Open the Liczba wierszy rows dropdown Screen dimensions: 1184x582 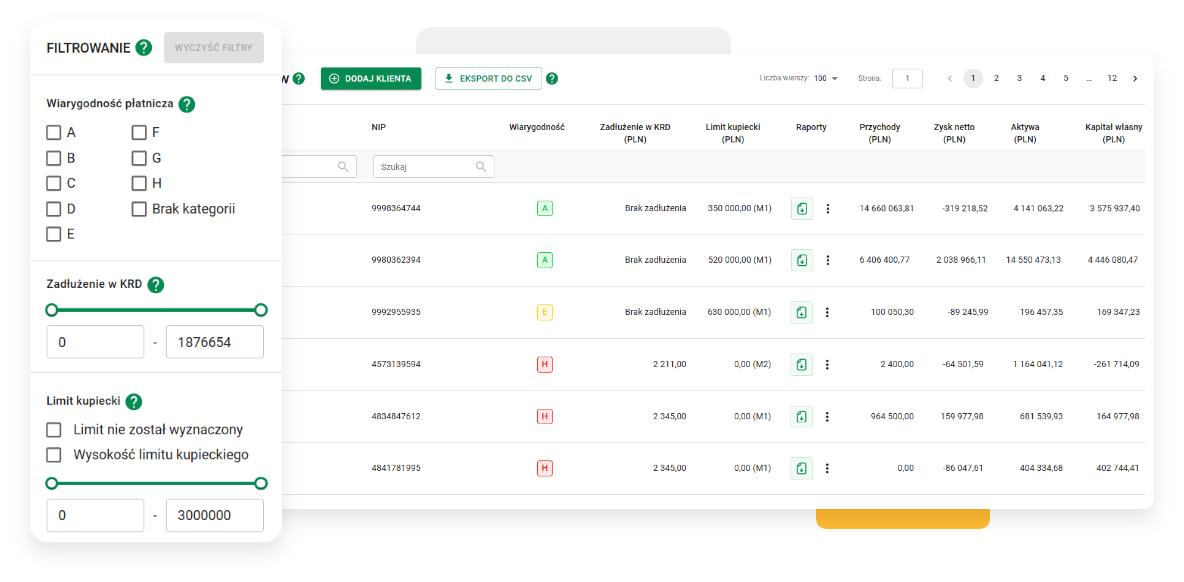[x=826, y=78]
